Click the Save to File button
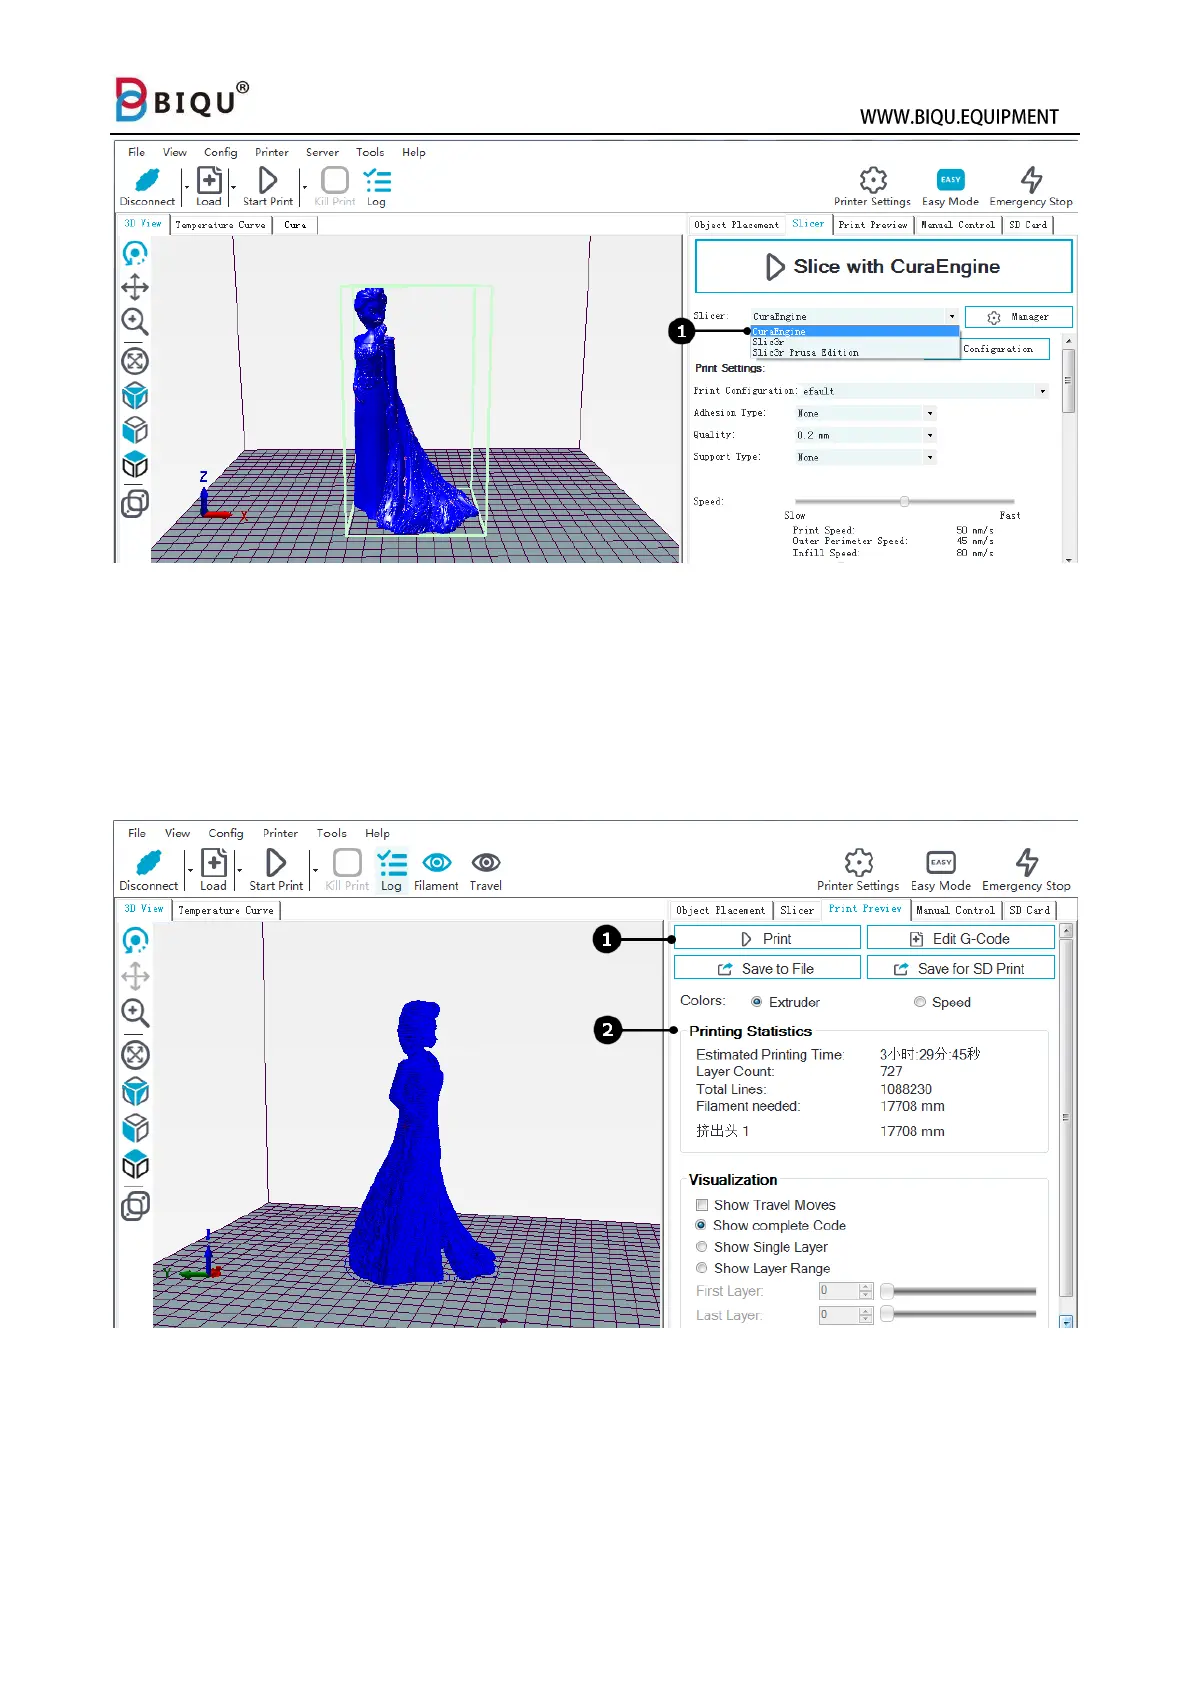Screen dimensions: 1191x1684 (x=767, y=968)
